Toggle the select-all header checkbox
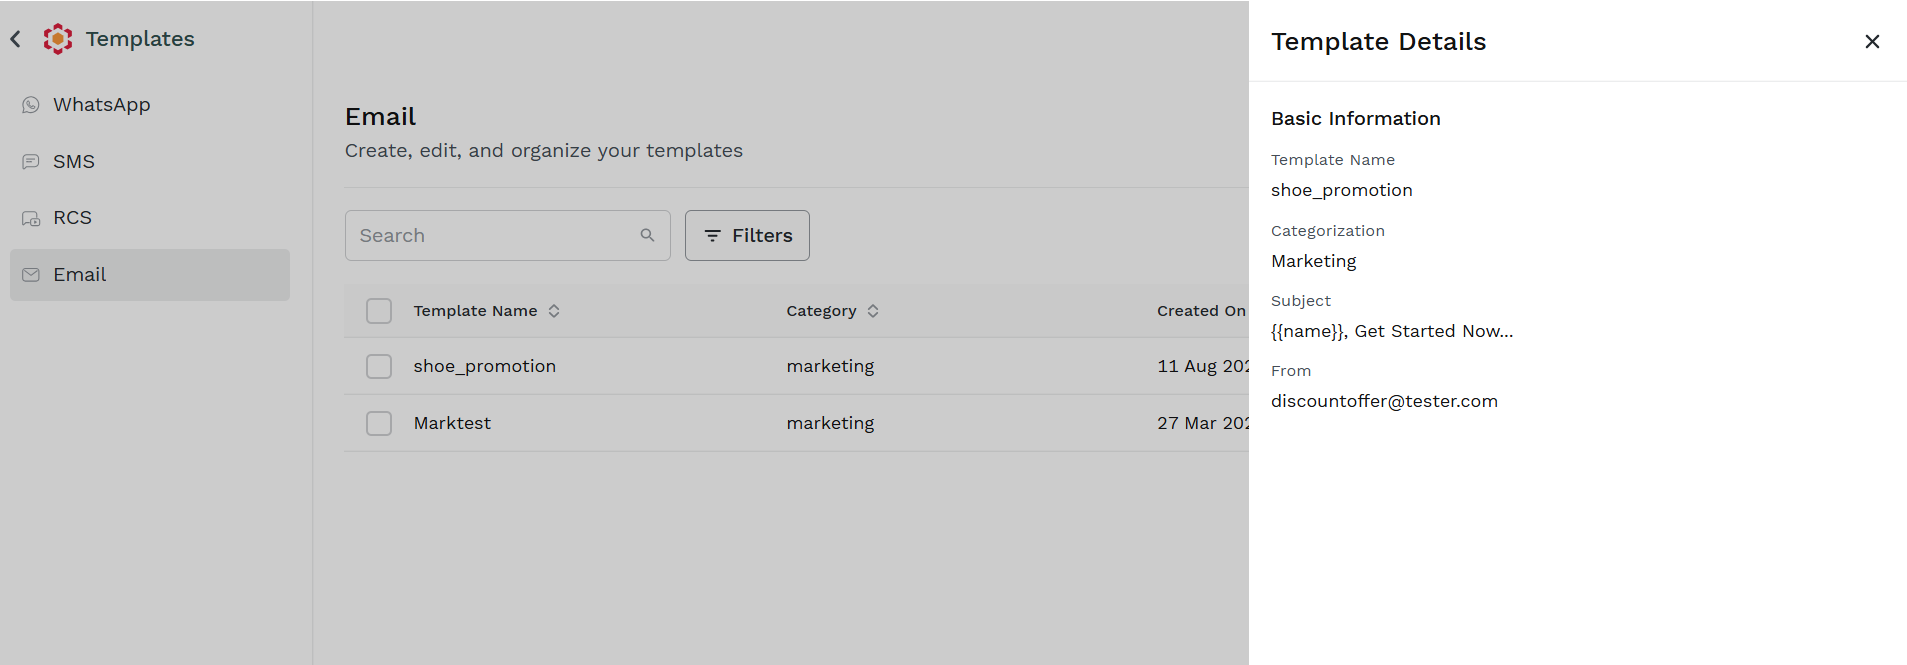The image size is (1907, 665). pyautogui.click(x=379, y=311)
